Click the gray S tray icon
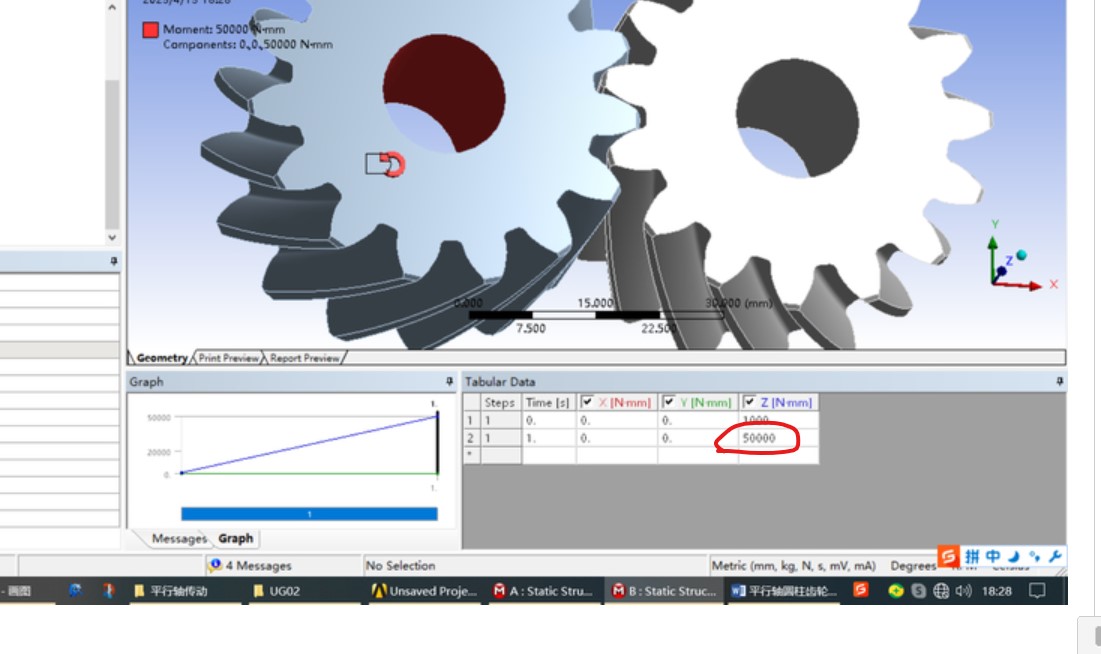 tap(918, 591)
